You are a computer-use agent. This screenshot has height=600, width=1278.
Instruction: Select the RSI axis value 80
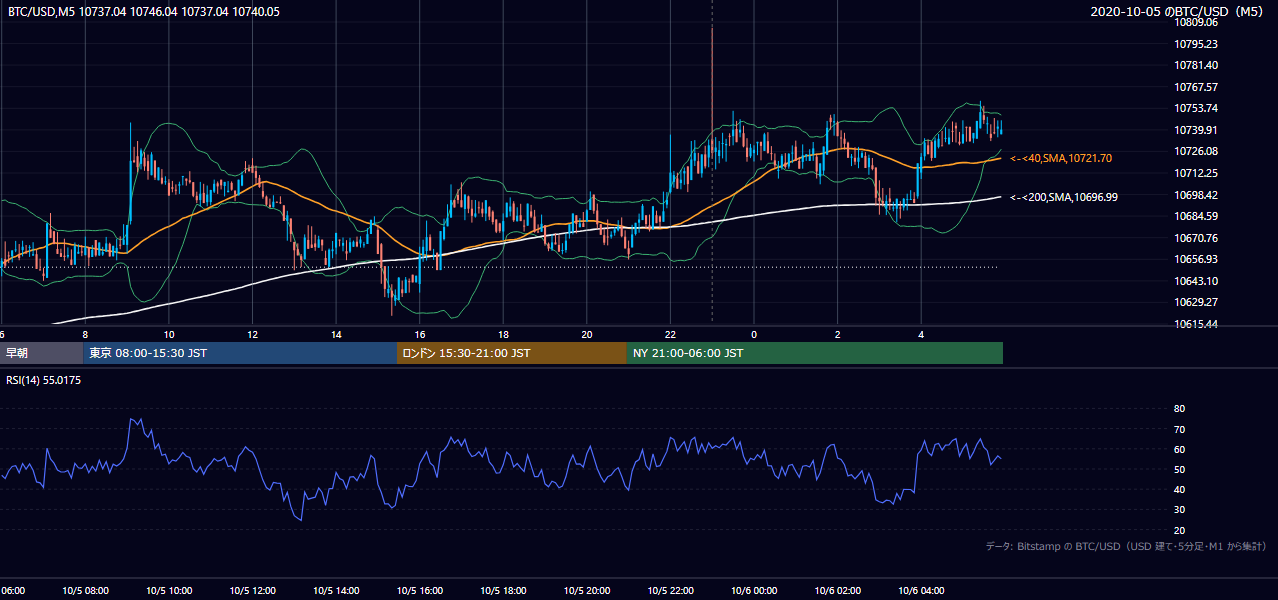coord(1179,409)
